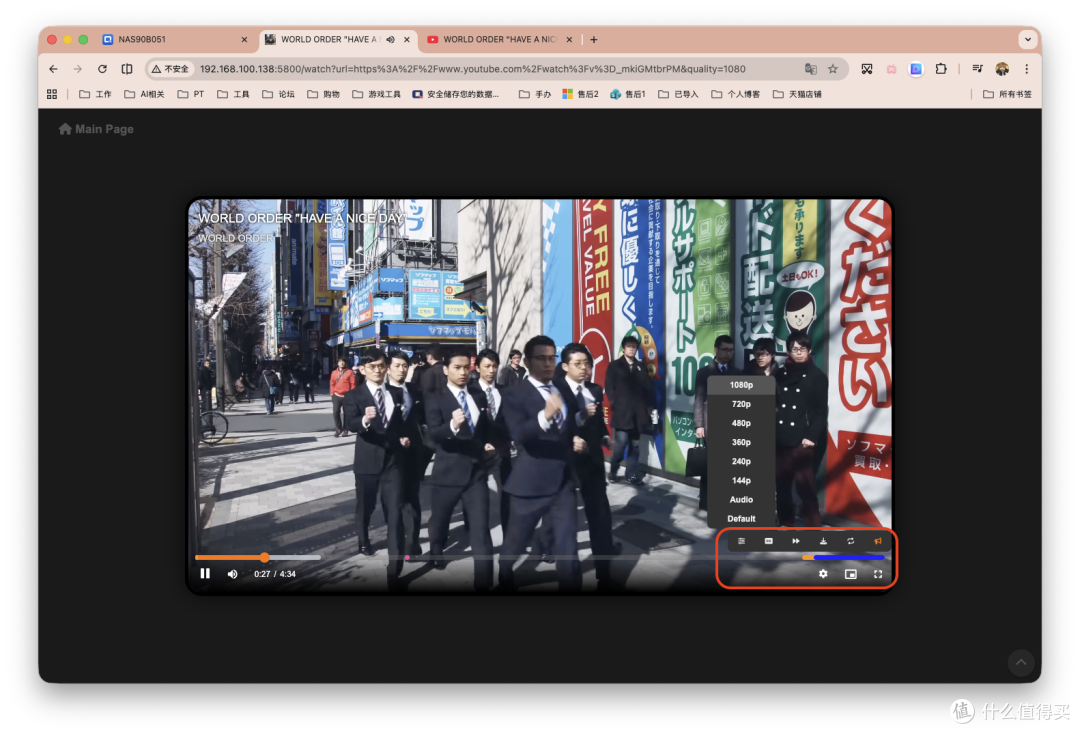
Task: Open the PT bookmark folder
Action: (191, 94)
